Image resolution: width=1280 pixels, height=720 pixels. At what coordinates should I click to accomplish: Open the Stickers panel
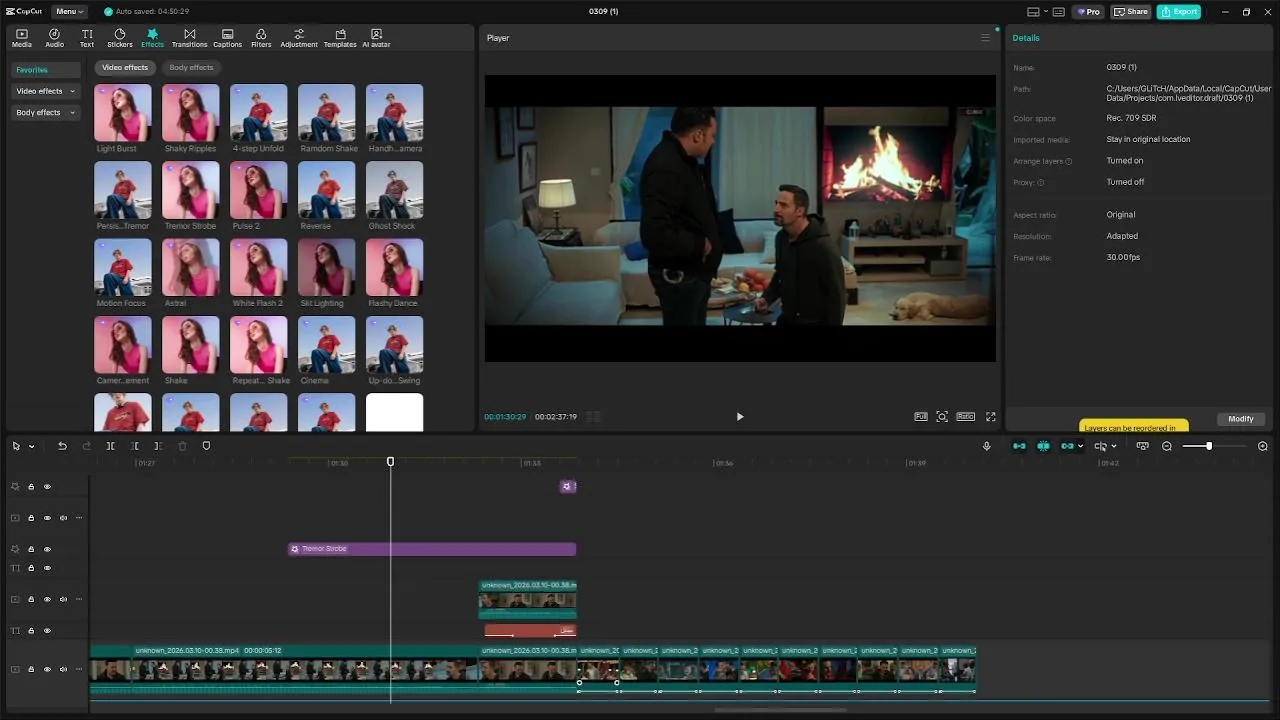click(120, 38)
